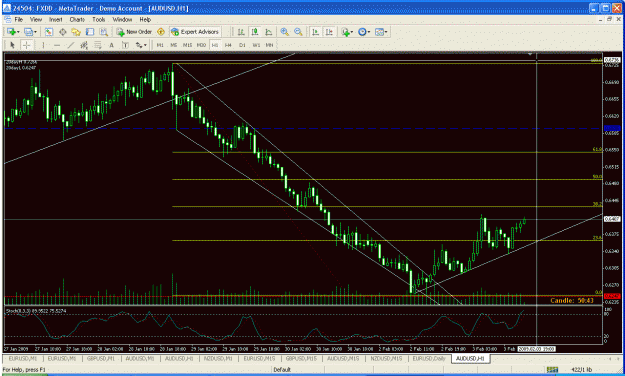Switch chart to line chart style

(x=269, y=32)
